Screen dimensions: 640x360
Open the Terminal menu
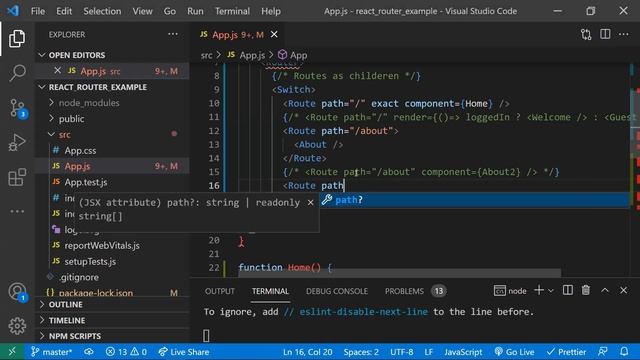pyautogui.click(x=232, y=11)
